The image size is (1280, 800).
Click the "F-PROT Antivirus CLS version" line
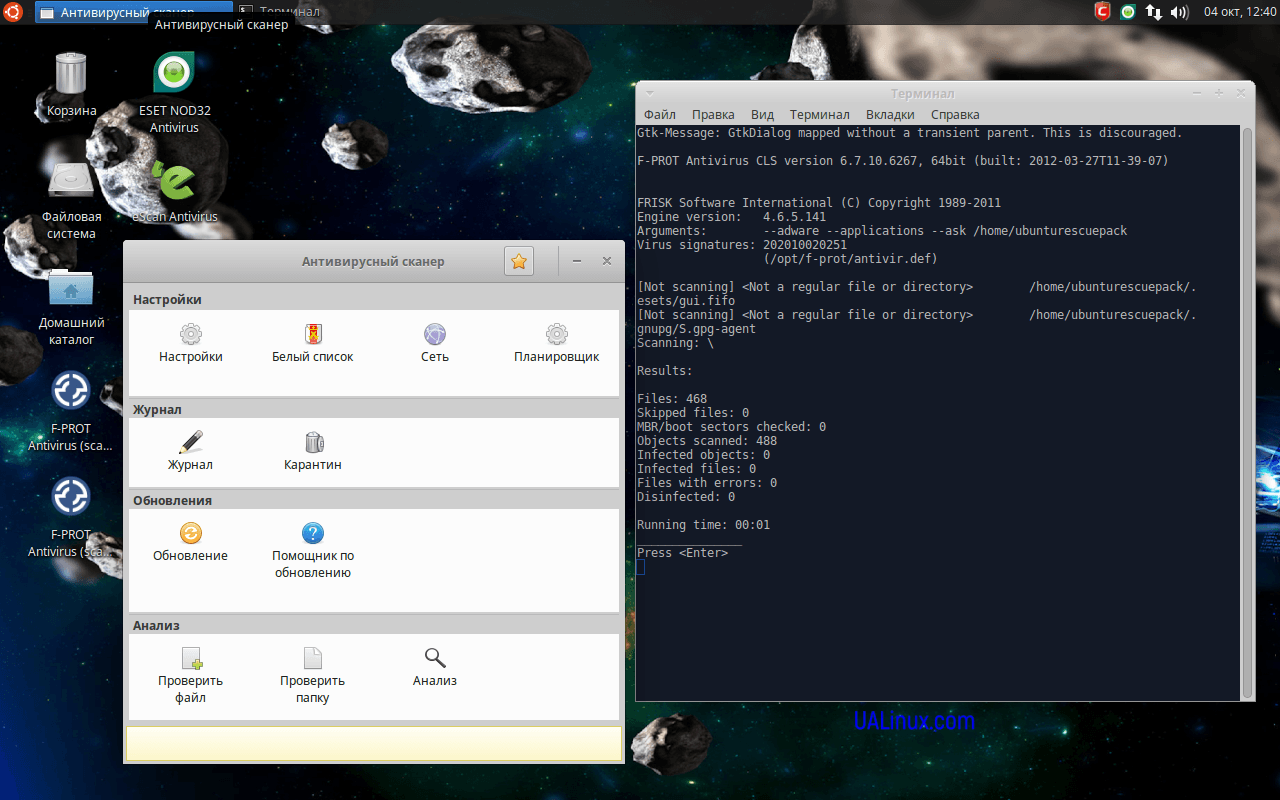(x=903, y=161)
